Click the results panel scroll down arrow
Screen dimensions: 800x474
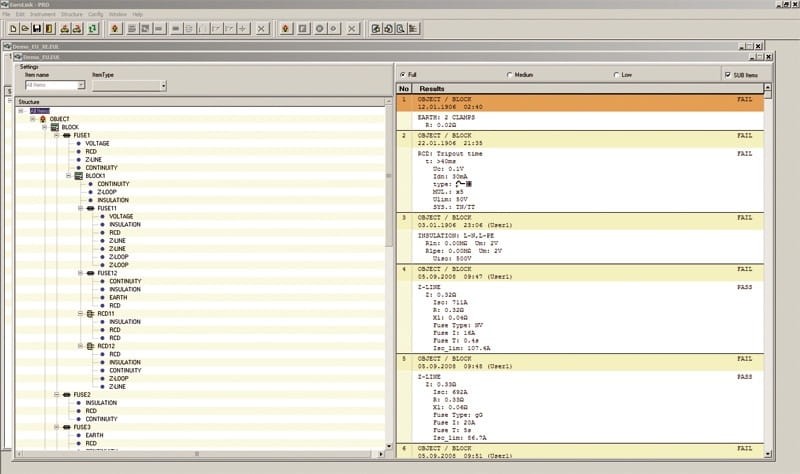pos(768,454)
